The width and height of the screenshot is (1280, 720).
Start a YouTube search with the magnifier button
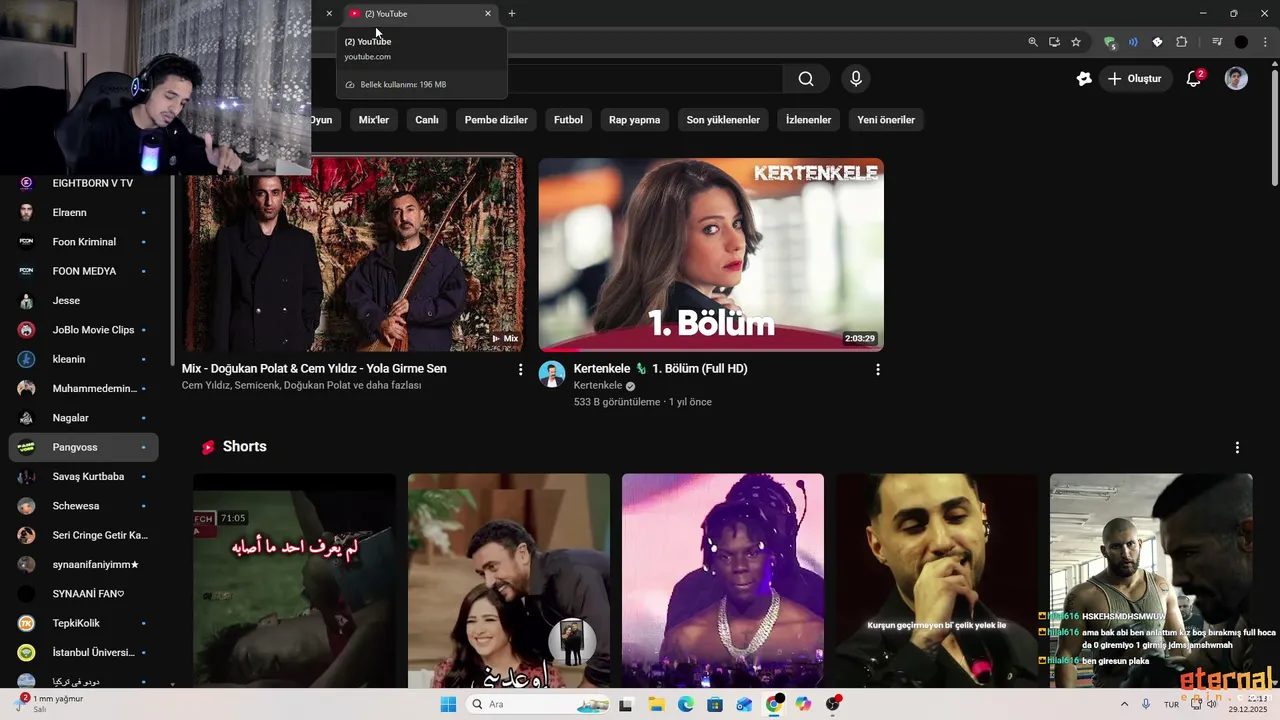pyautogui.click(x=806, y=79)
